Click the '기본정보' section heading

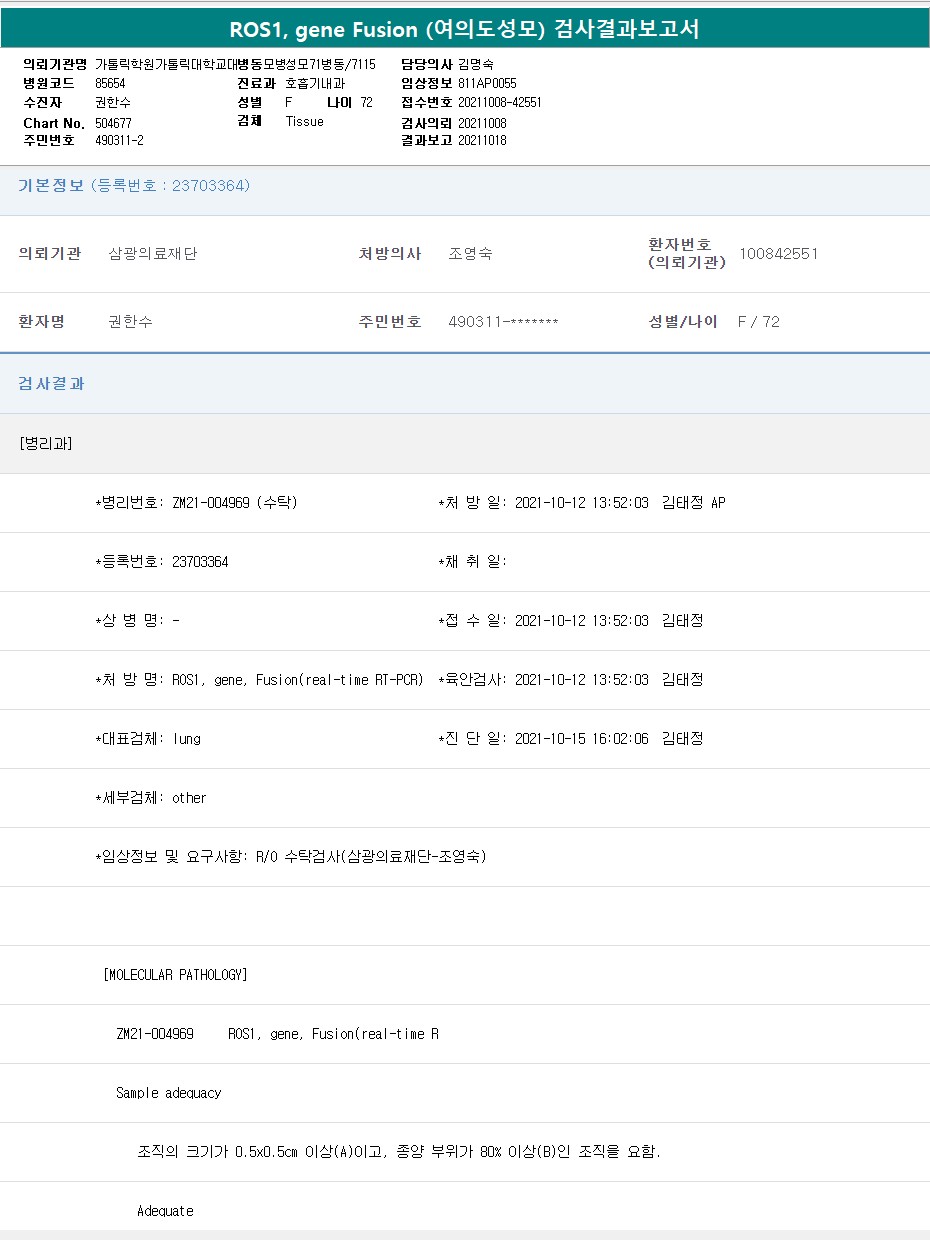(x=51, y=185)
